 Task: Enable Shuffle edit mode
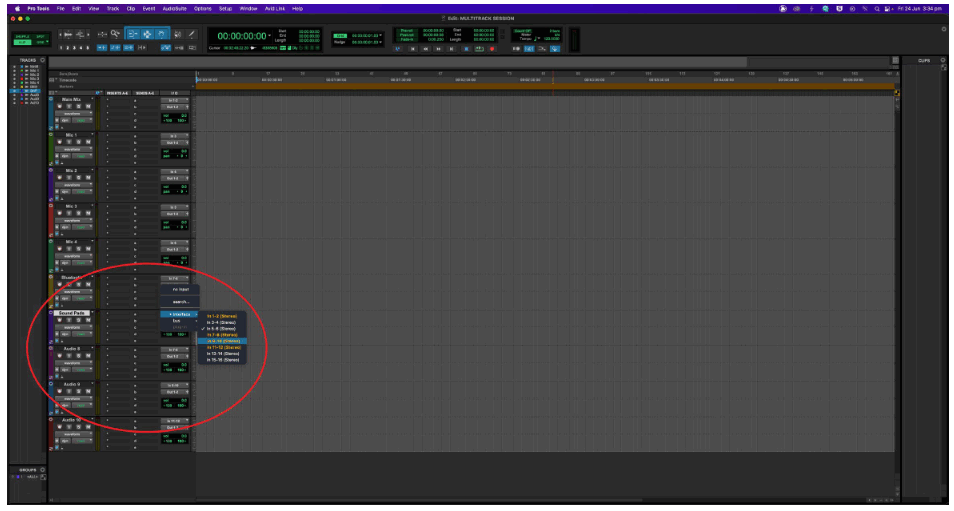23,36
